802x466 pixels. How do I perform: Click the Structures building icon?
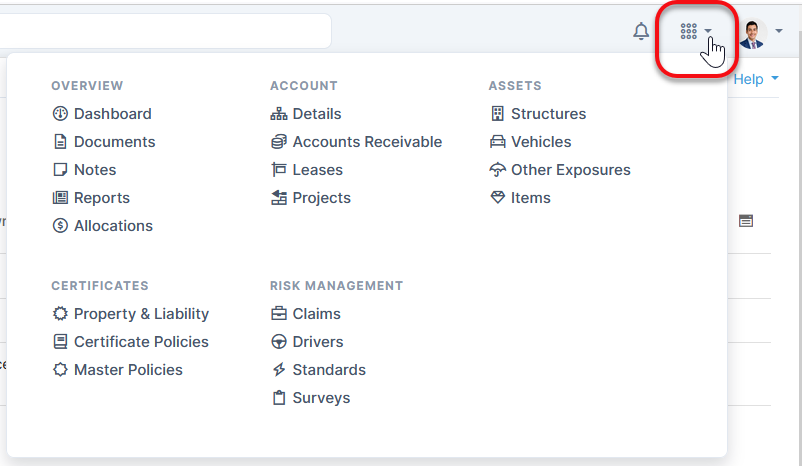pos(497,114)
